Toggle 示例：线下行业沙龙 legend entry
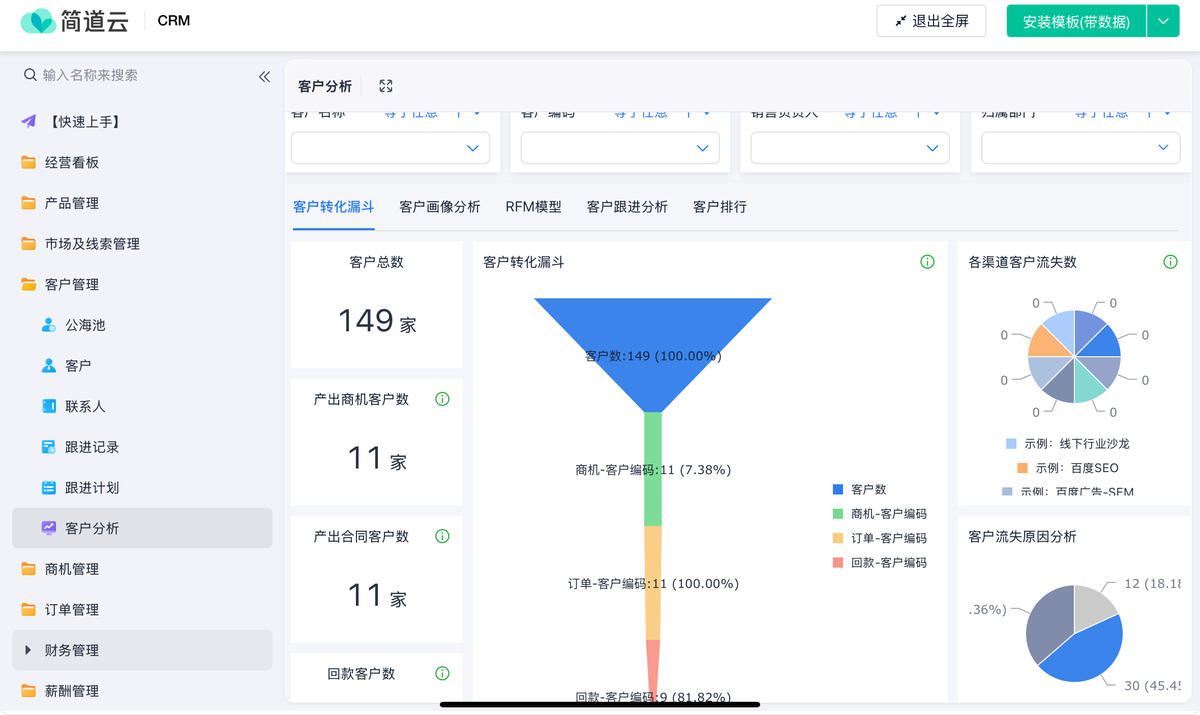The width and height of the screenshot is (1200, 715). pyautogui.click(x=1068, y=443)
